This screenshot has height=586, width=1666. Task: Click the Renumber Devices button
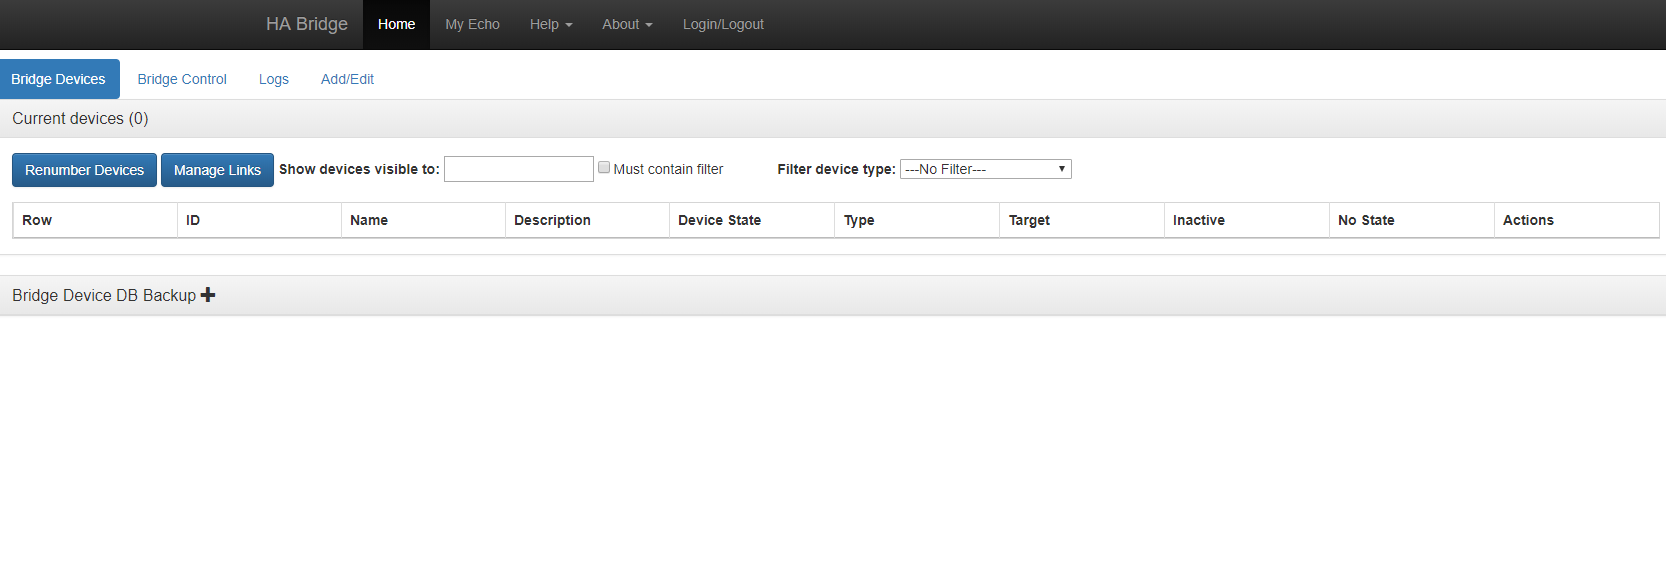(x=84, y=170)
